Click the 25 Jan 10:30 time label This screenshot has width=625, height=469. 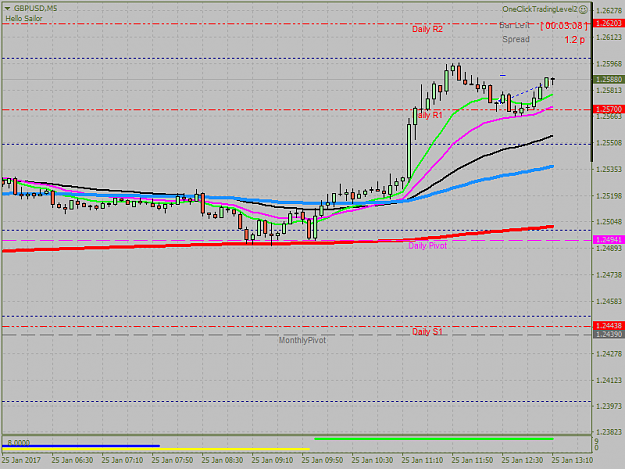coord(372,460)
